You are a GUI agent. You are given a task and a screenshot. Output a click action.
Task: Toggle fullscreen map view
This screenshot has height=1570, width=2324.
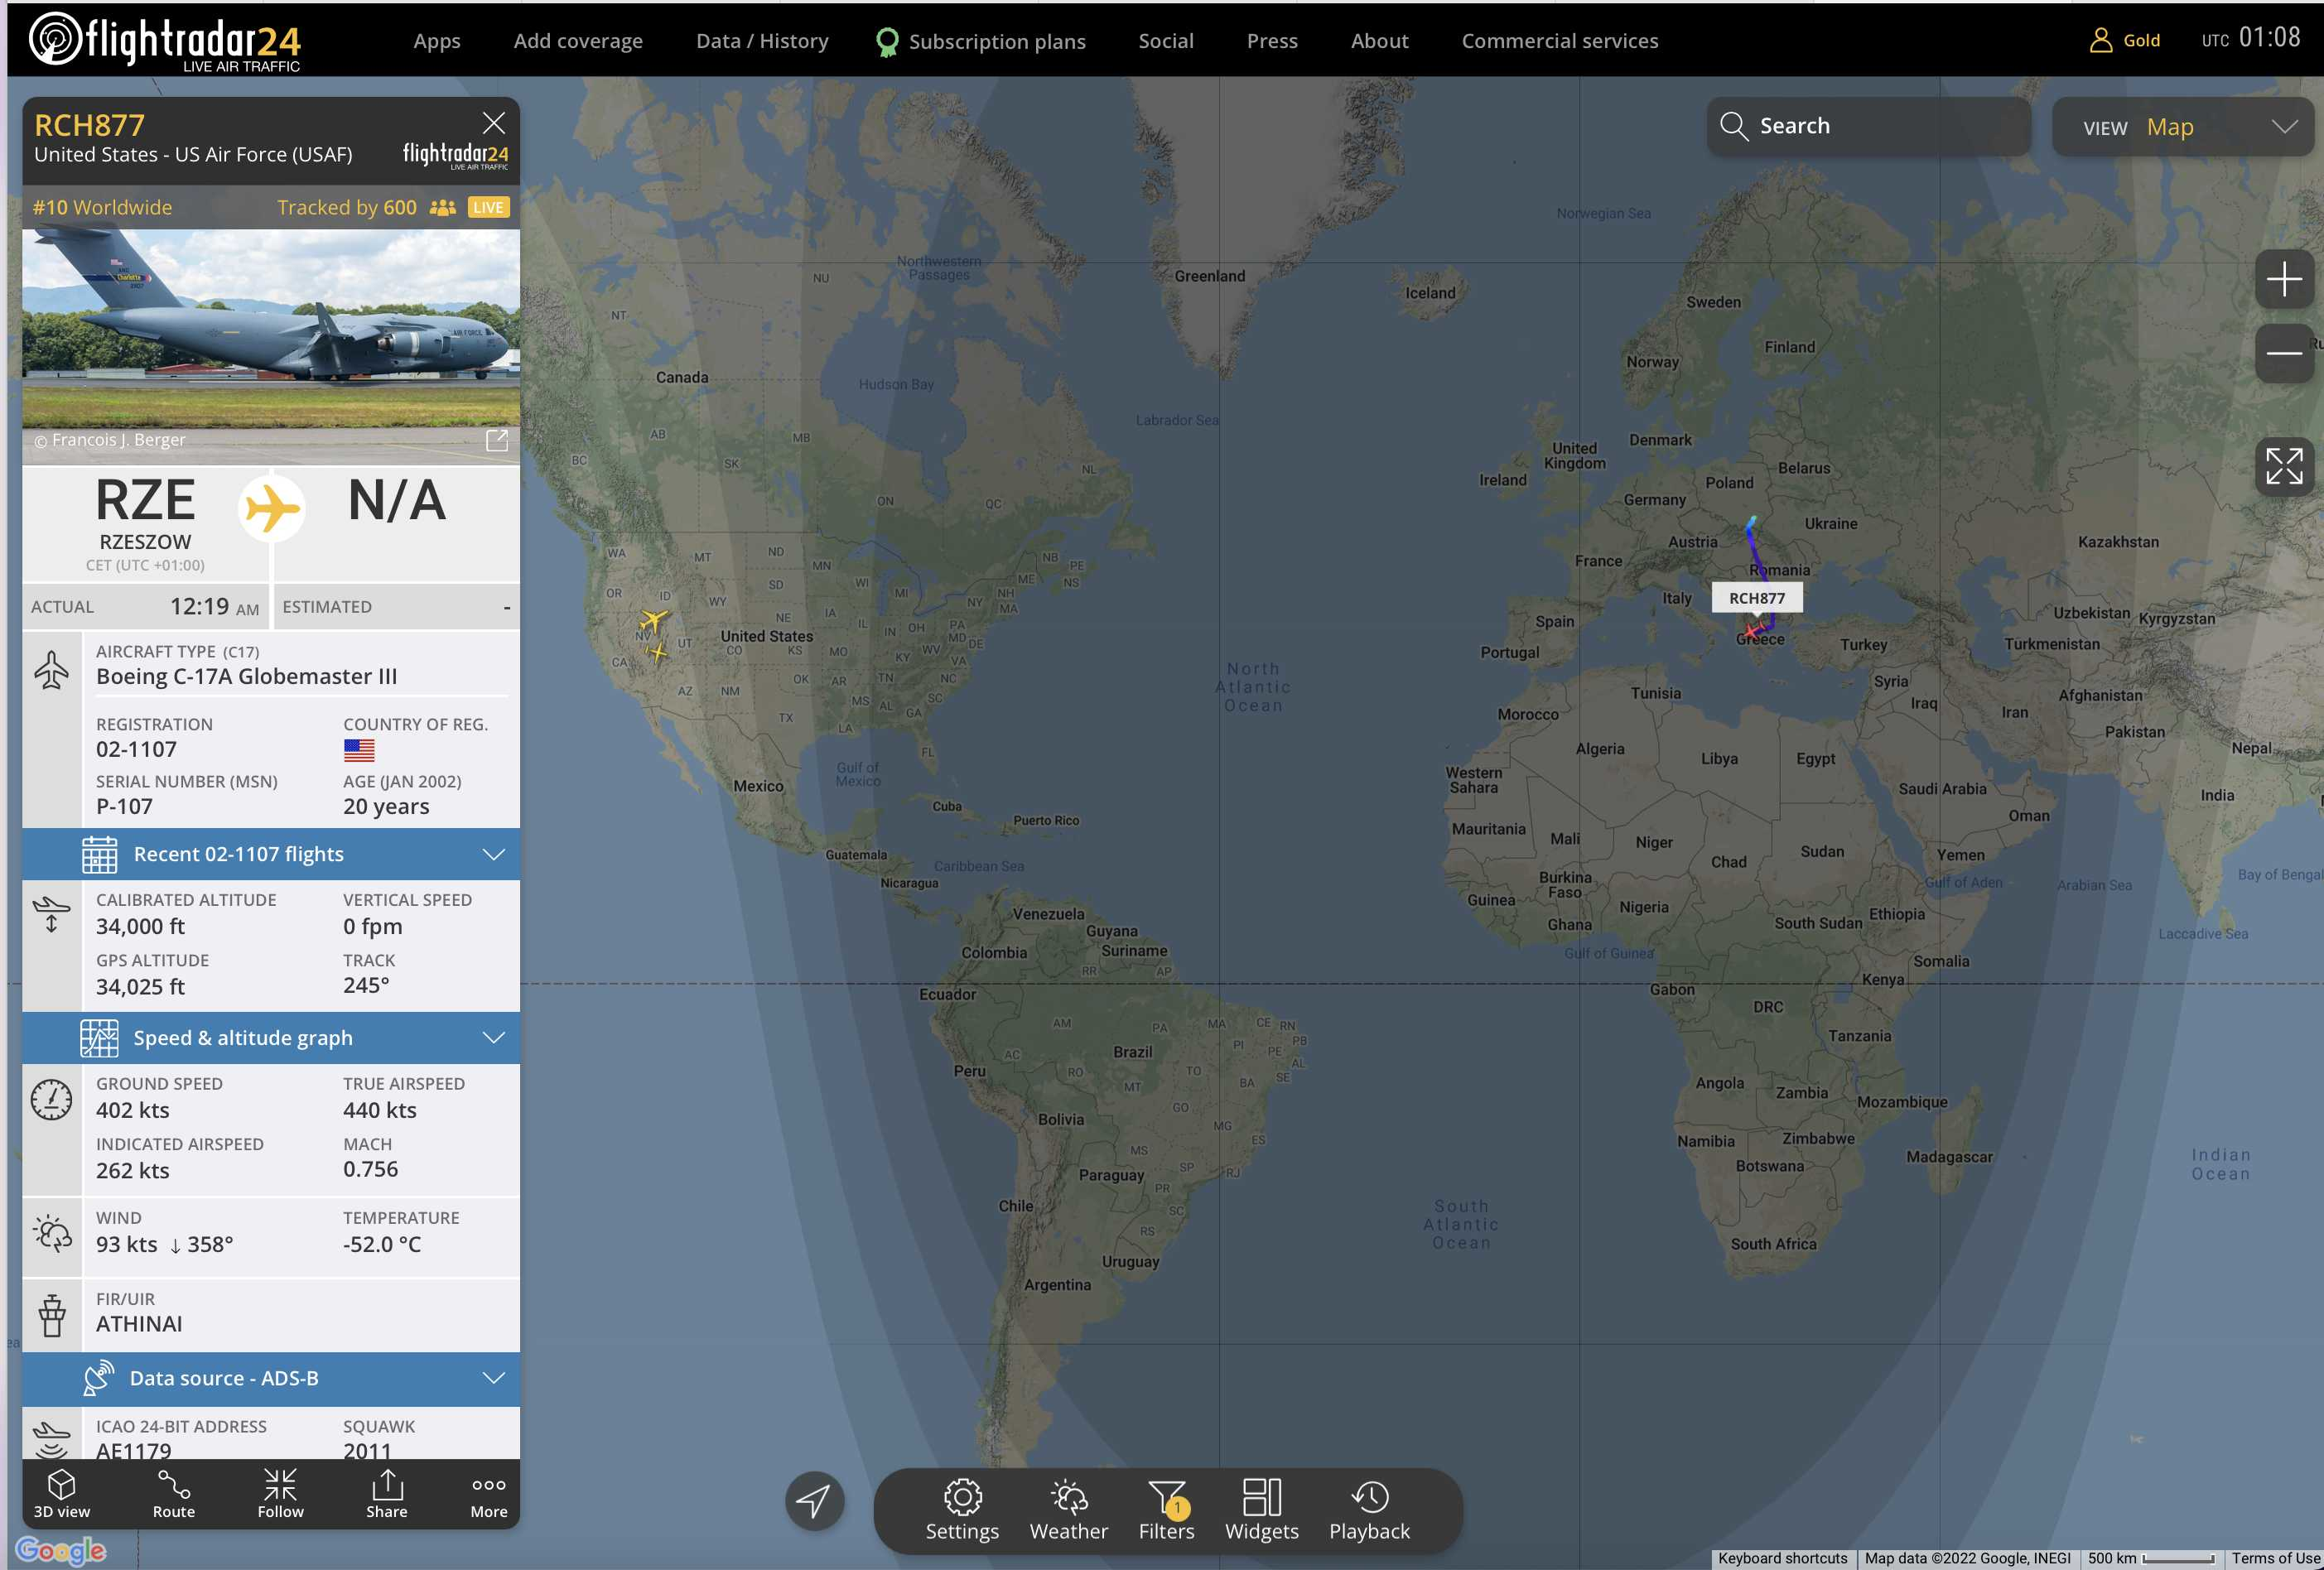[x=2284, y=466]
